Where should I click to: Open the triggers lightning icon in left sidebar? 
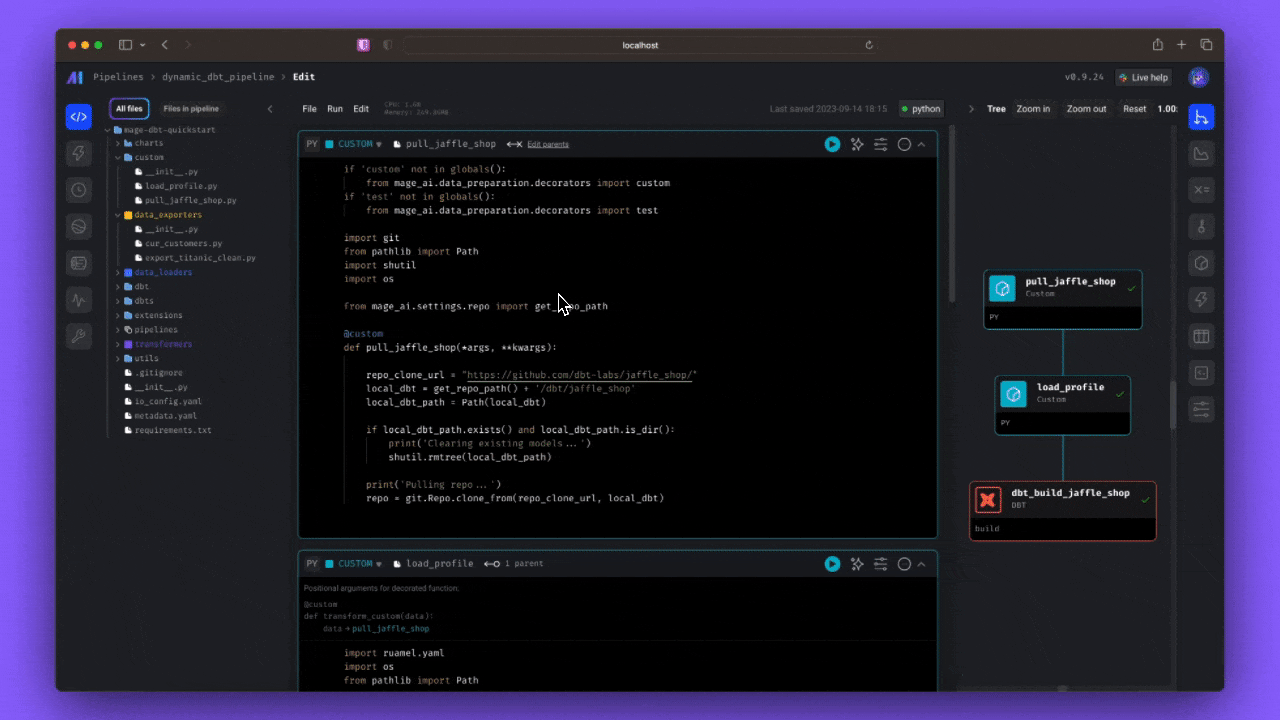[79, 153]
